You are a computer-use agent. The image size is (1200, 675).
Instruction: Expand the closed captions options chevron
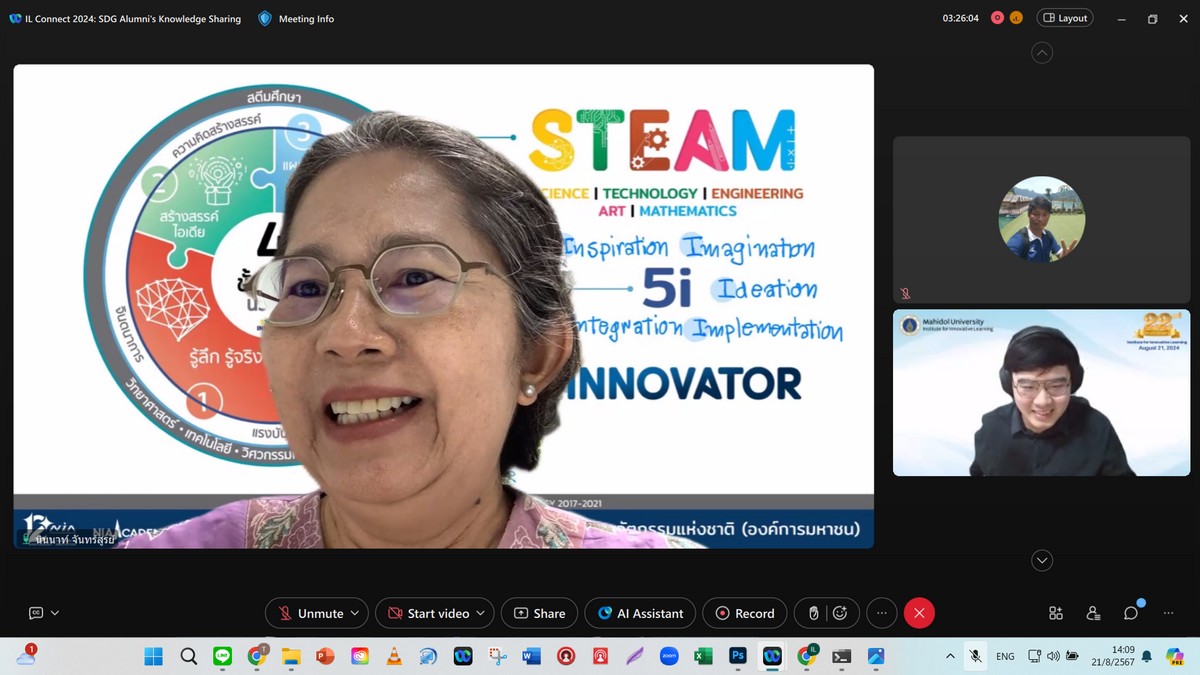55,613
